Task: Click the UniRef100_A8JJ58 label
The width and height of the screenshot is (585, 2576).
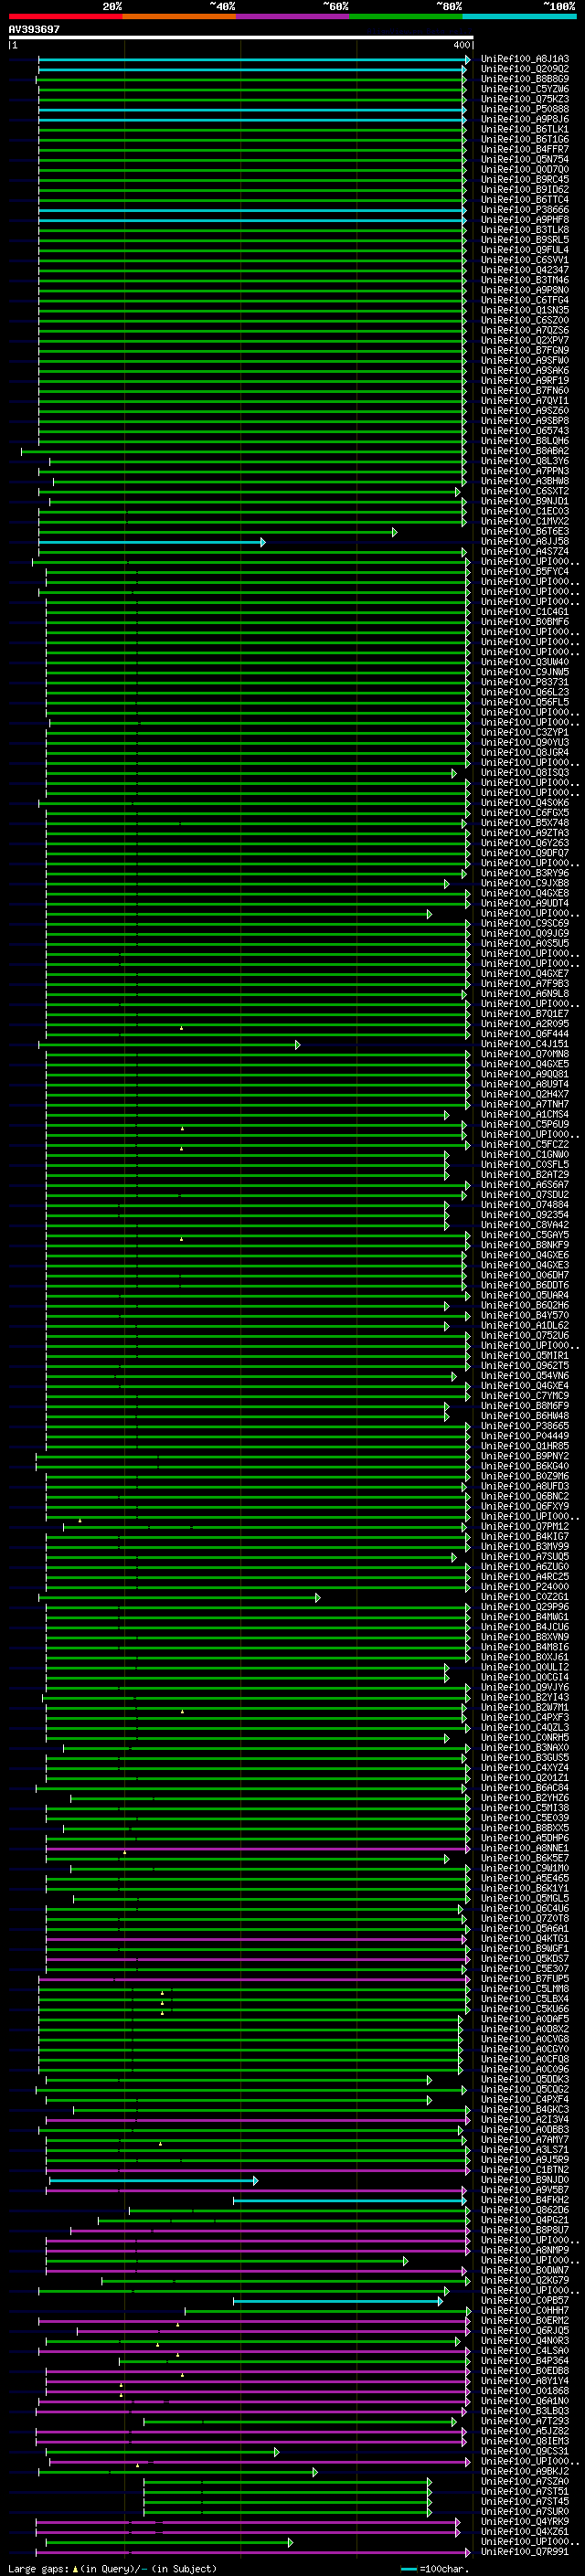Action: click(525, 541)
